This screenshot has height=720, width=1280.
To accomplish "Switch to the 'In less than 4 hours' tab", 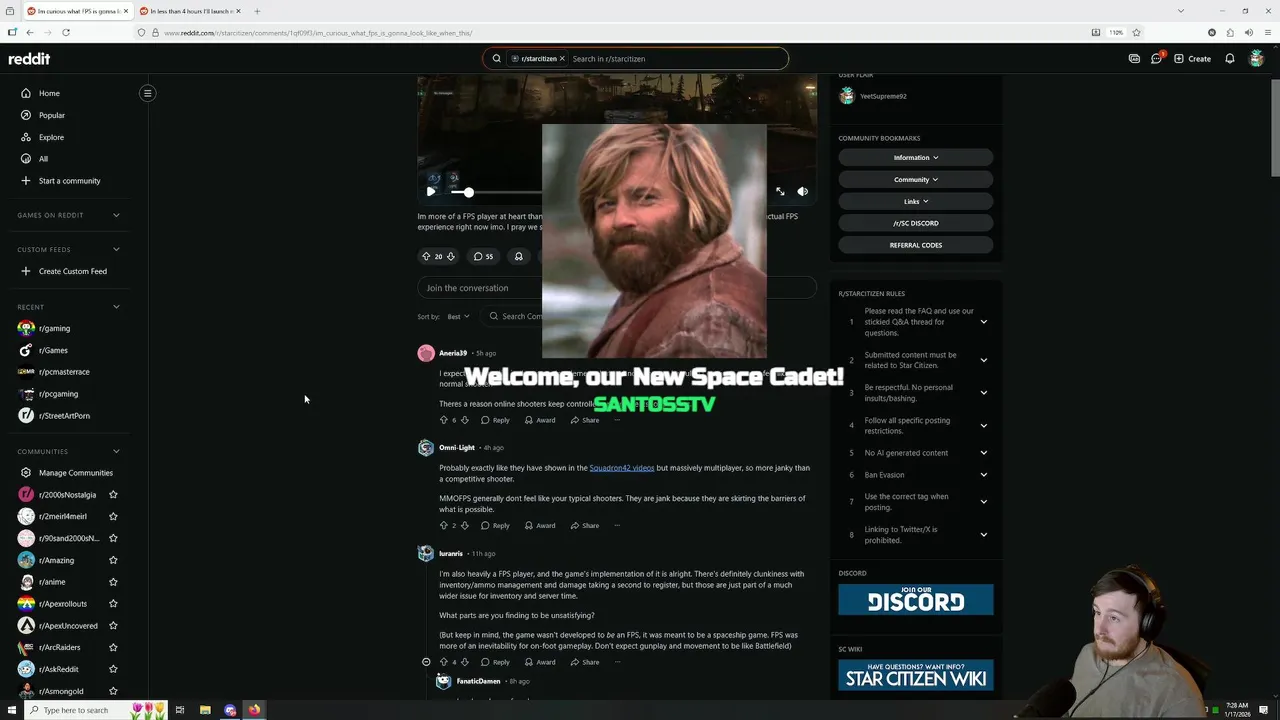I will click(189, 11).
